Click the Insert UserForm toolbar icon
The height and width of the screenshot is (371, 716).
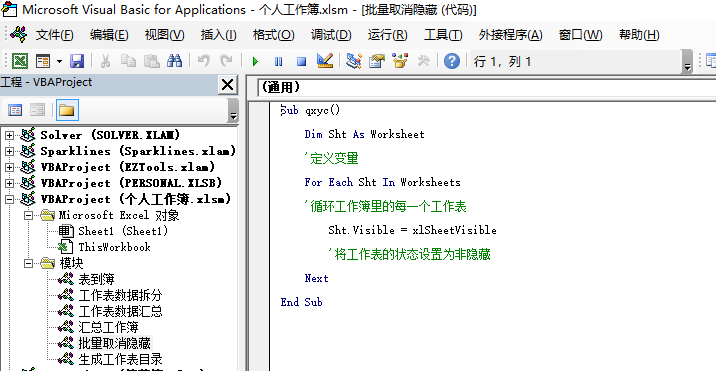tap(43, 61)
